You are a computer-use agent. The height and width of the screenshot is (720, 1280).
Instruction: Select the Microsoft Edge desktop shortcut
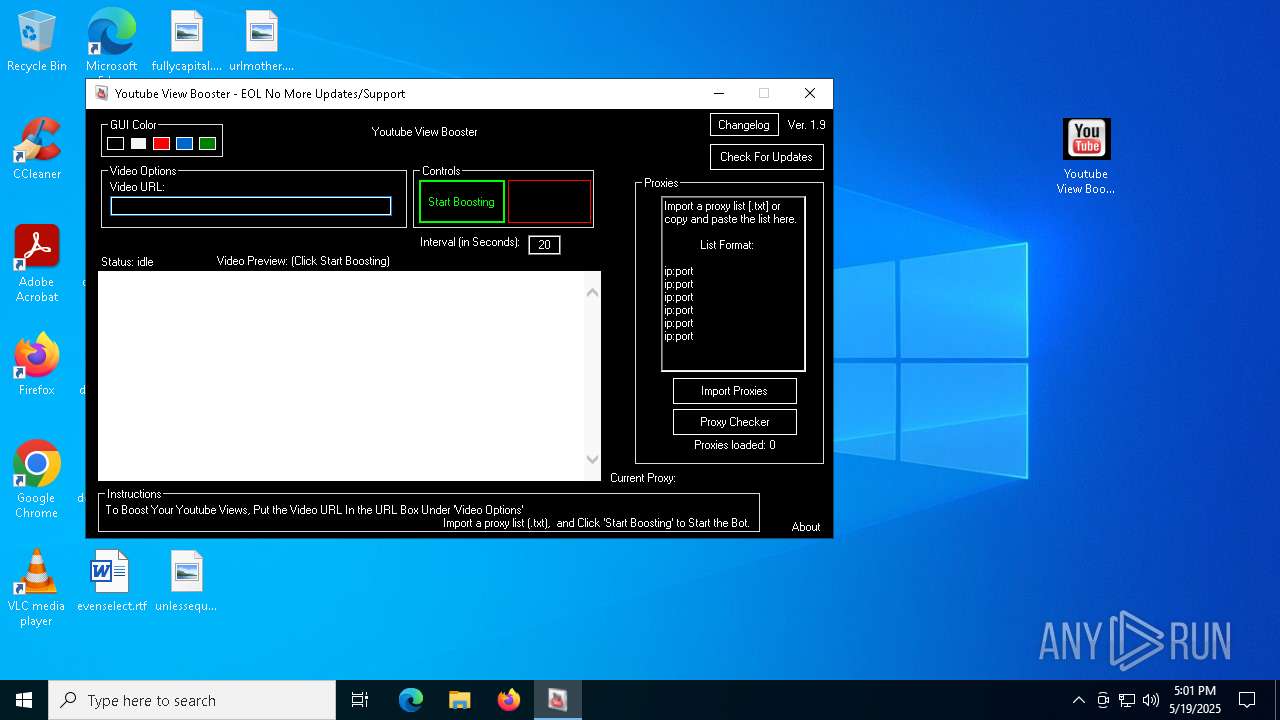point(112,42)
